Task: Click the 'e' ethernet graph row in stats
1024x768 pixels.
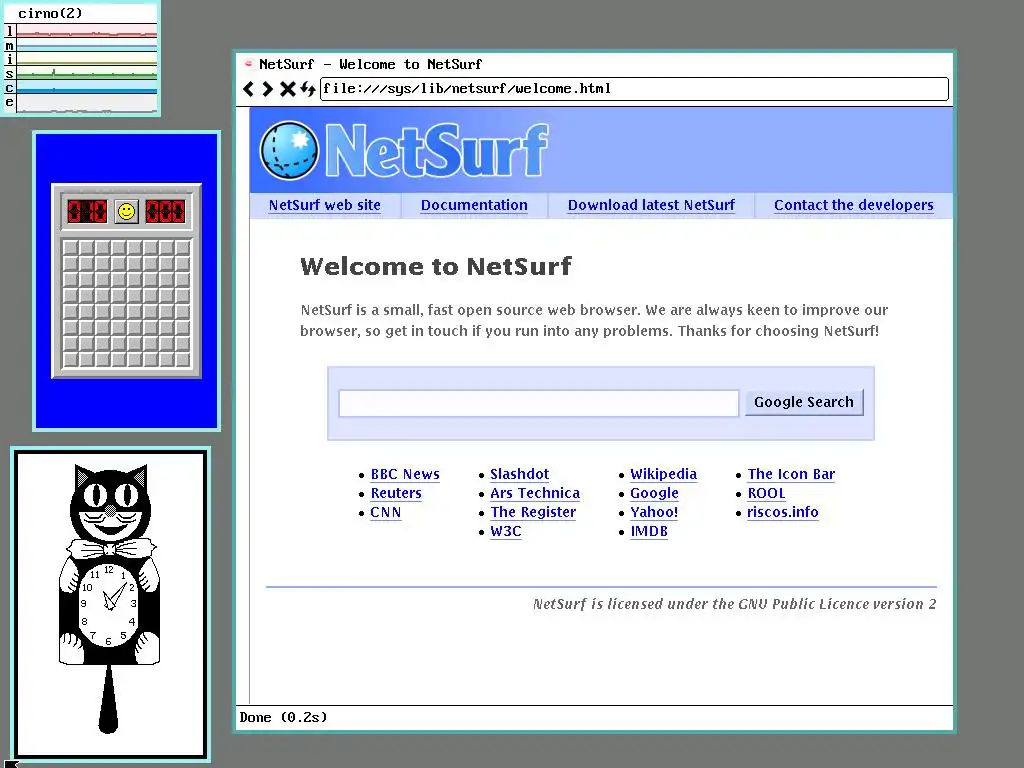Action: (x=80, y=103)
